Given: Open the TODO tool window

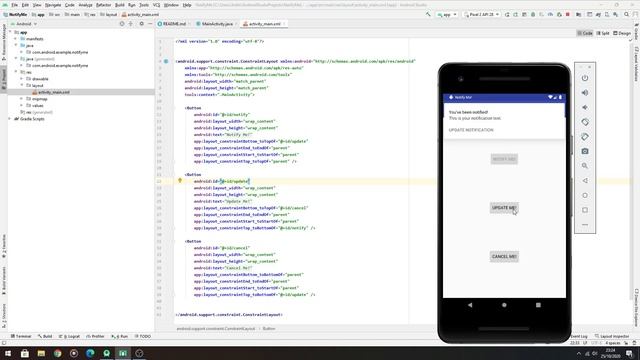Looking at the screenshot, I should (x=143, y=336).
